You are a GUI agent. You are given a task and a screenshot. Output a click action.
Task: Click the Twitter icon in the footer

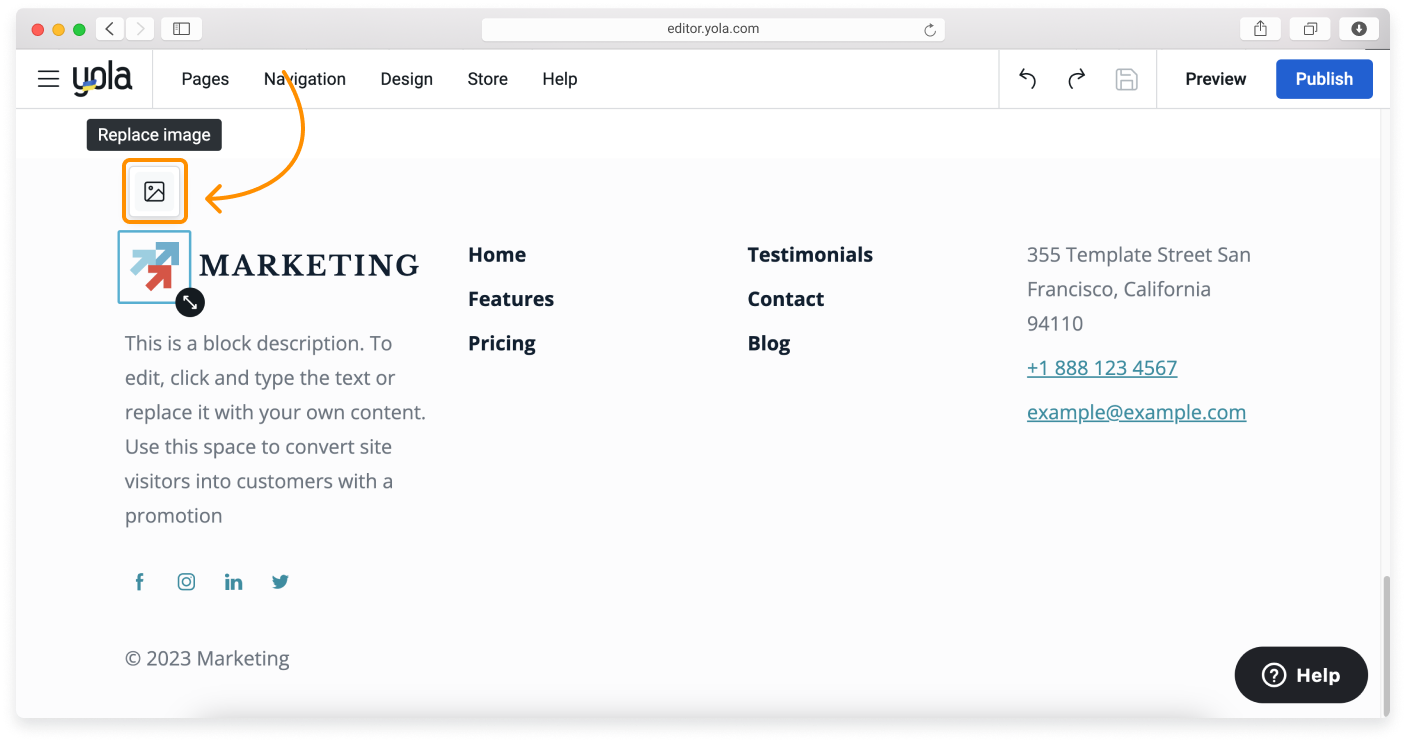pos(280,581)
